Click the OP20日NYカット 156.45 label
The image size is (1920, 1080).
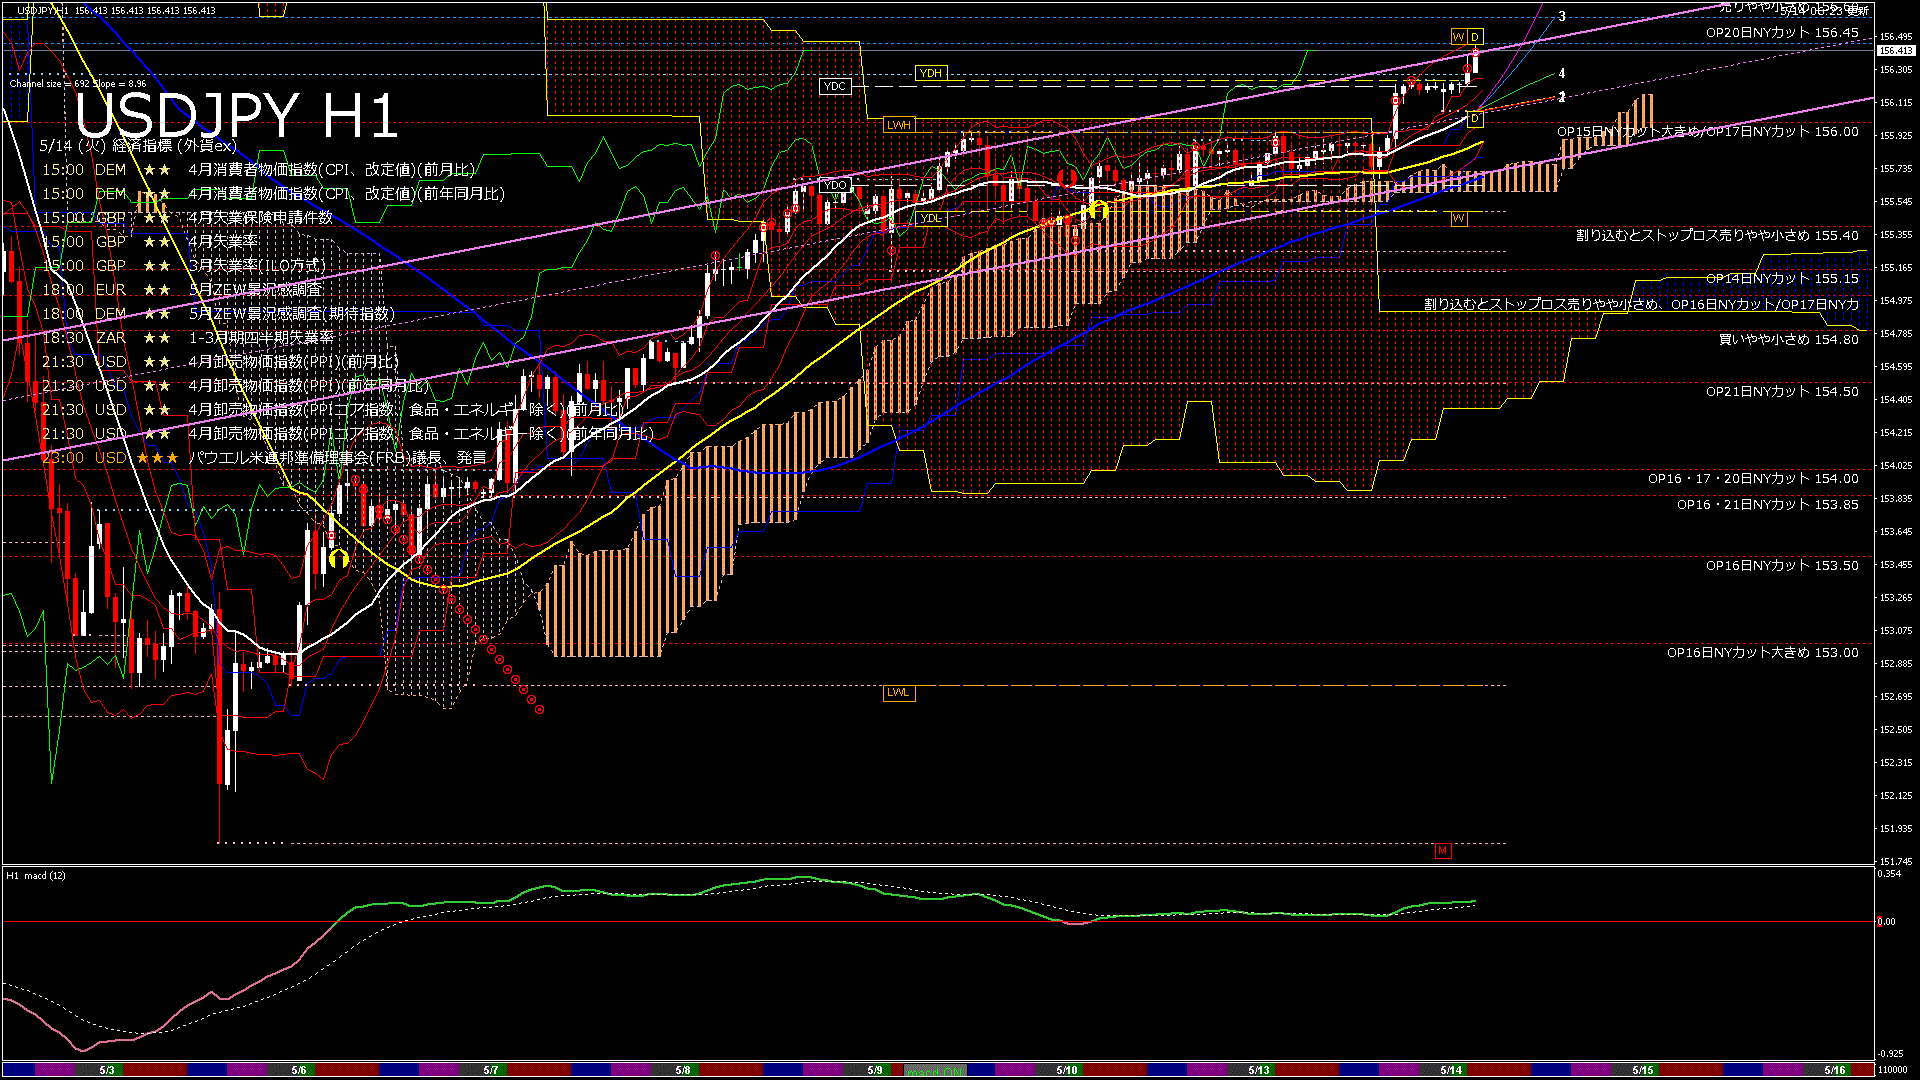pyautogui.click(x=1782, y=33)
